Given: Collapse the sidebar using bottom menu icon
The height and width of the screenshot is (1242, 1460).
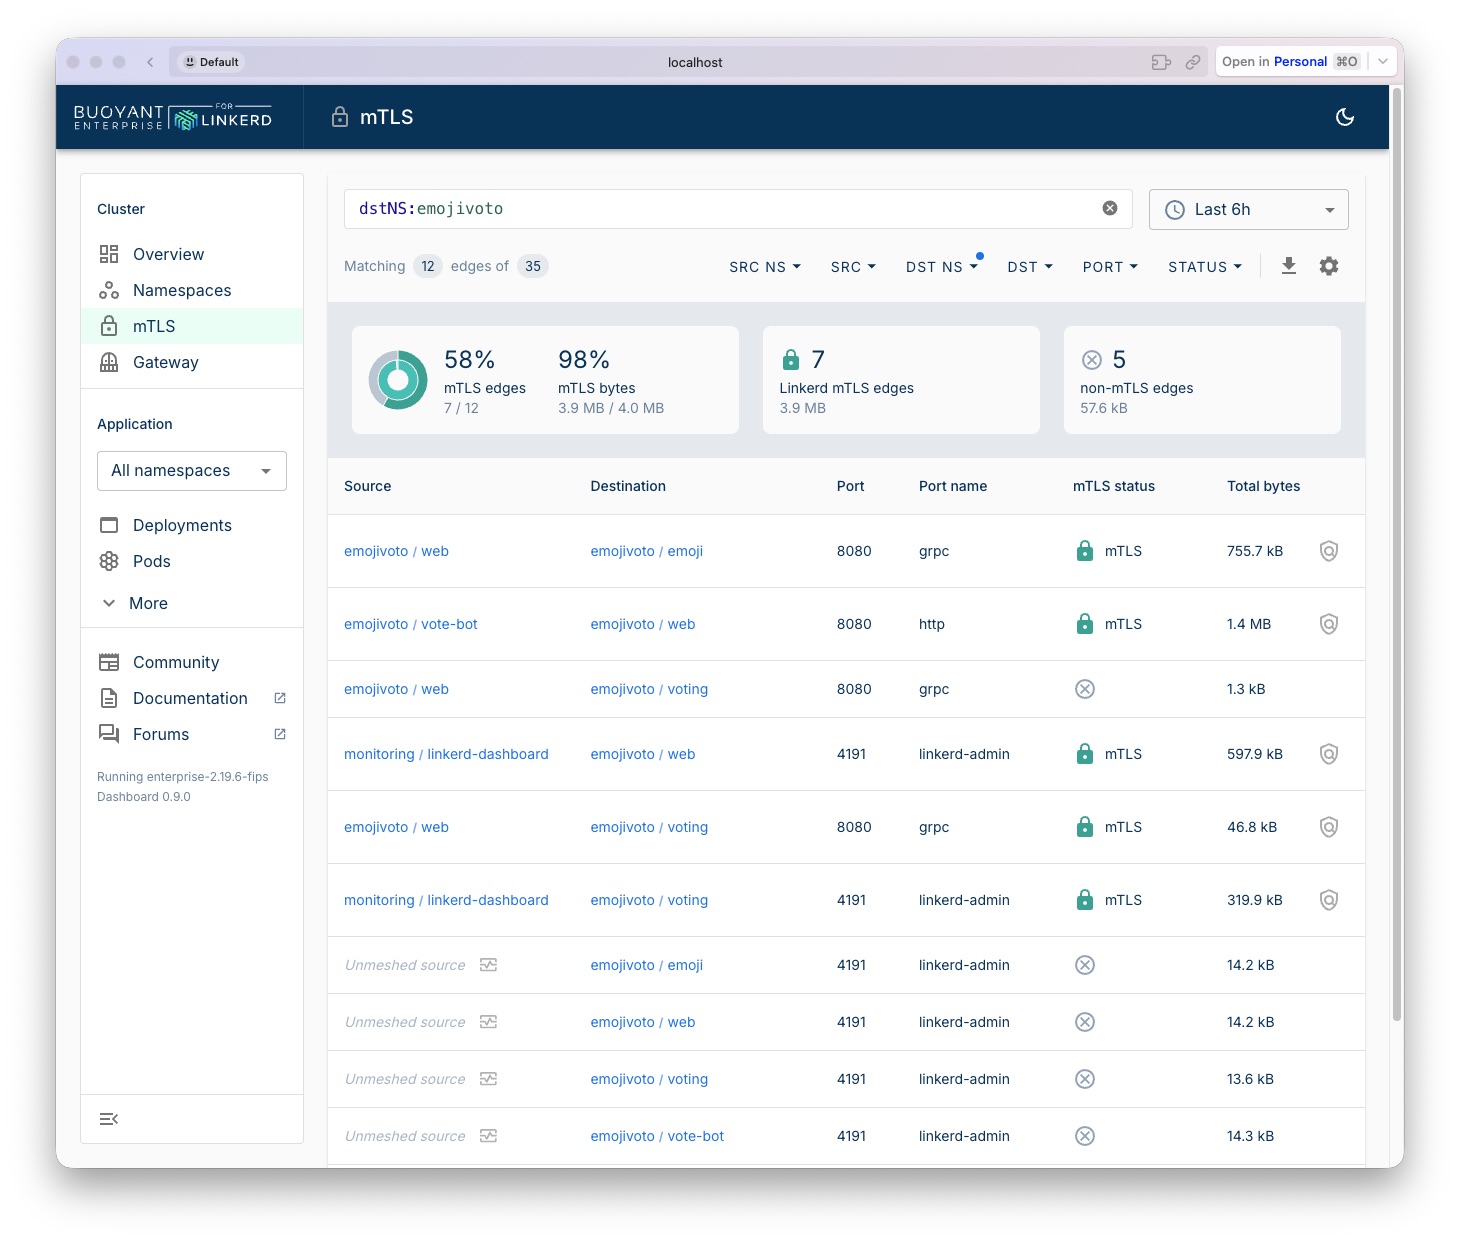Looking at the screenshot, I should (x=109, y=1119).
